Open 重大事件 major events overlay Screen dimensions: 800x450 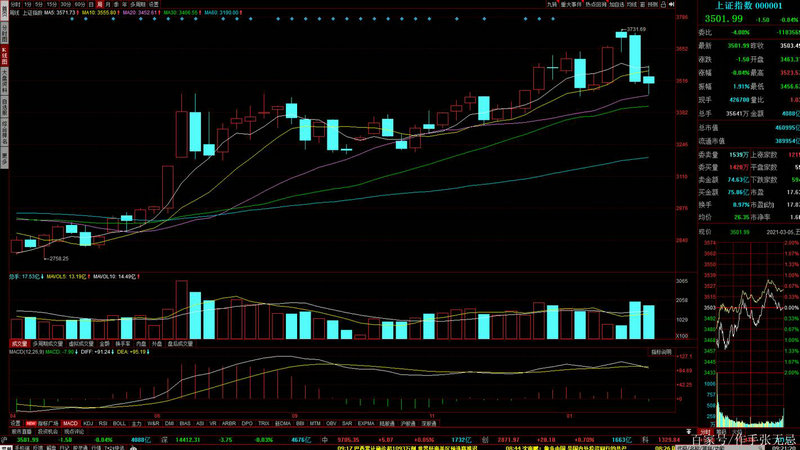[573, 5]
